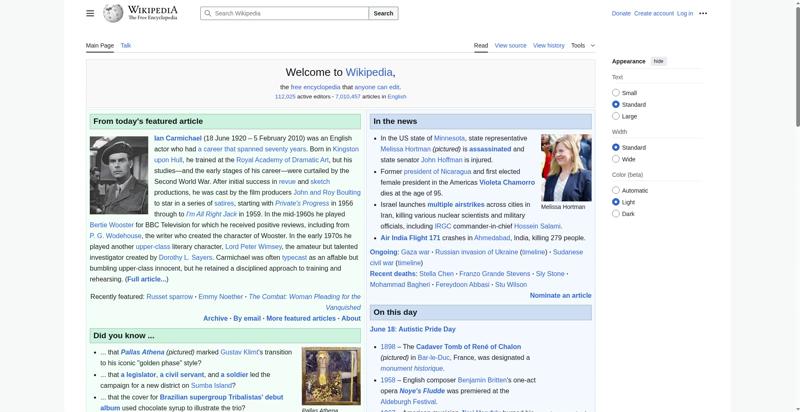Open the Talk tab
The image size is (800, 412).
126,45
